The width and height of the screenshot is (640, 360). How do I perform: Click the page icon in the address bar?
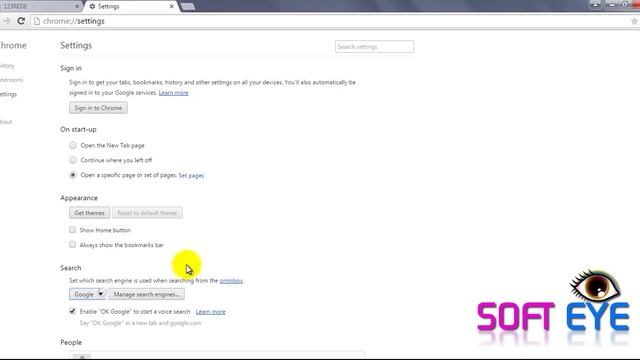coord(37,21)
